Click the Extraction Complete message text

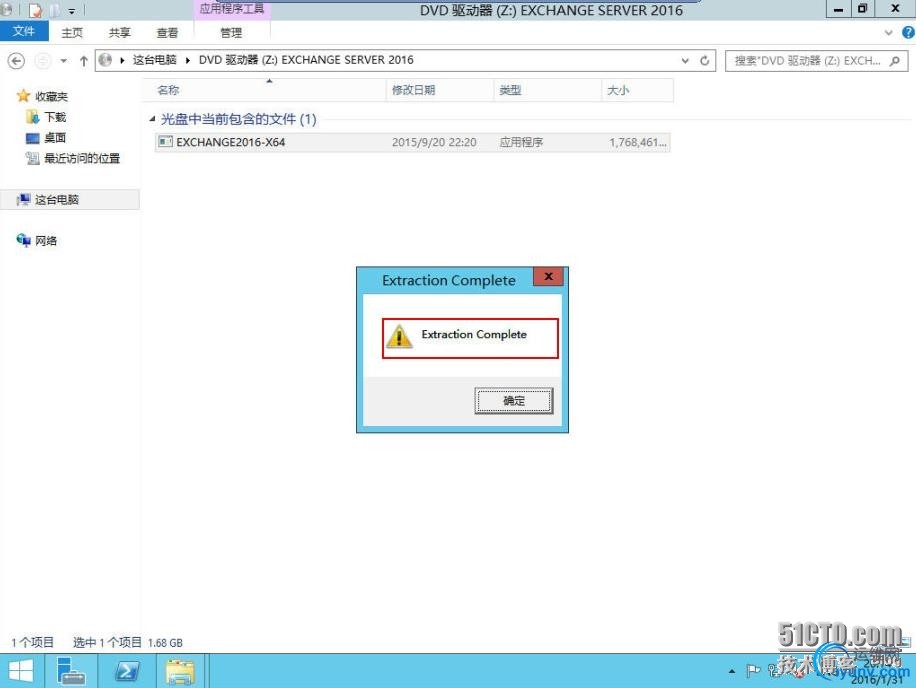click(x=474, y=335)
